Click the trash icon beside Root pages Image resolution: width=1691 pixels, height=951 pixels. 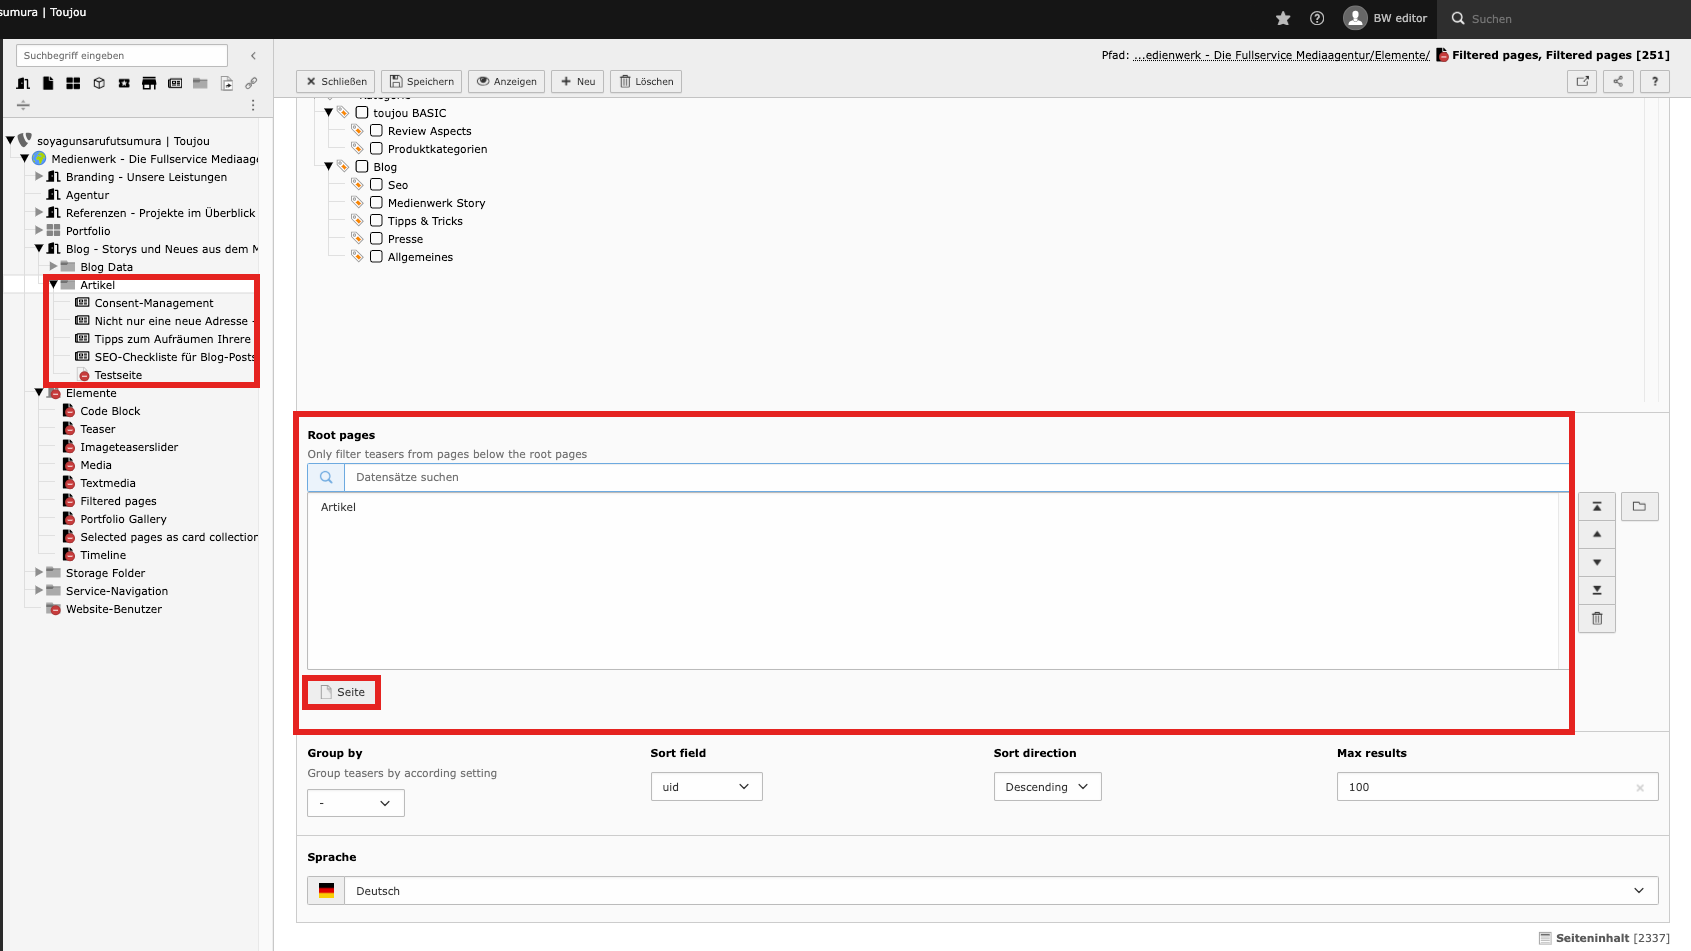pos(1597,619)
